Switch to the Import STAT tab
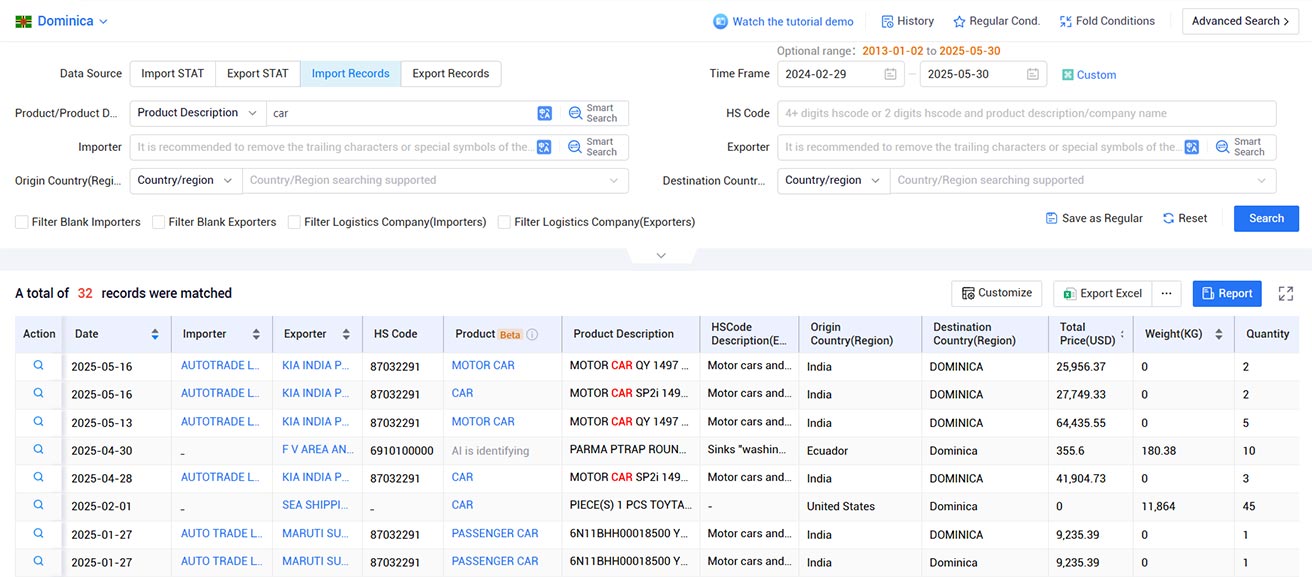 pyautogui.click(x=172, y=73)
